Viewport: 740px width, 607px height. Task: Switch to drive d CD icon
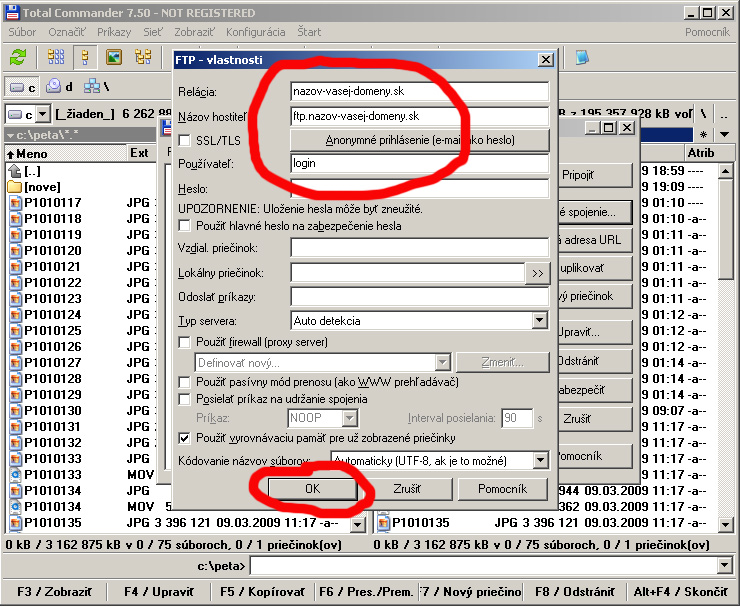59,86
